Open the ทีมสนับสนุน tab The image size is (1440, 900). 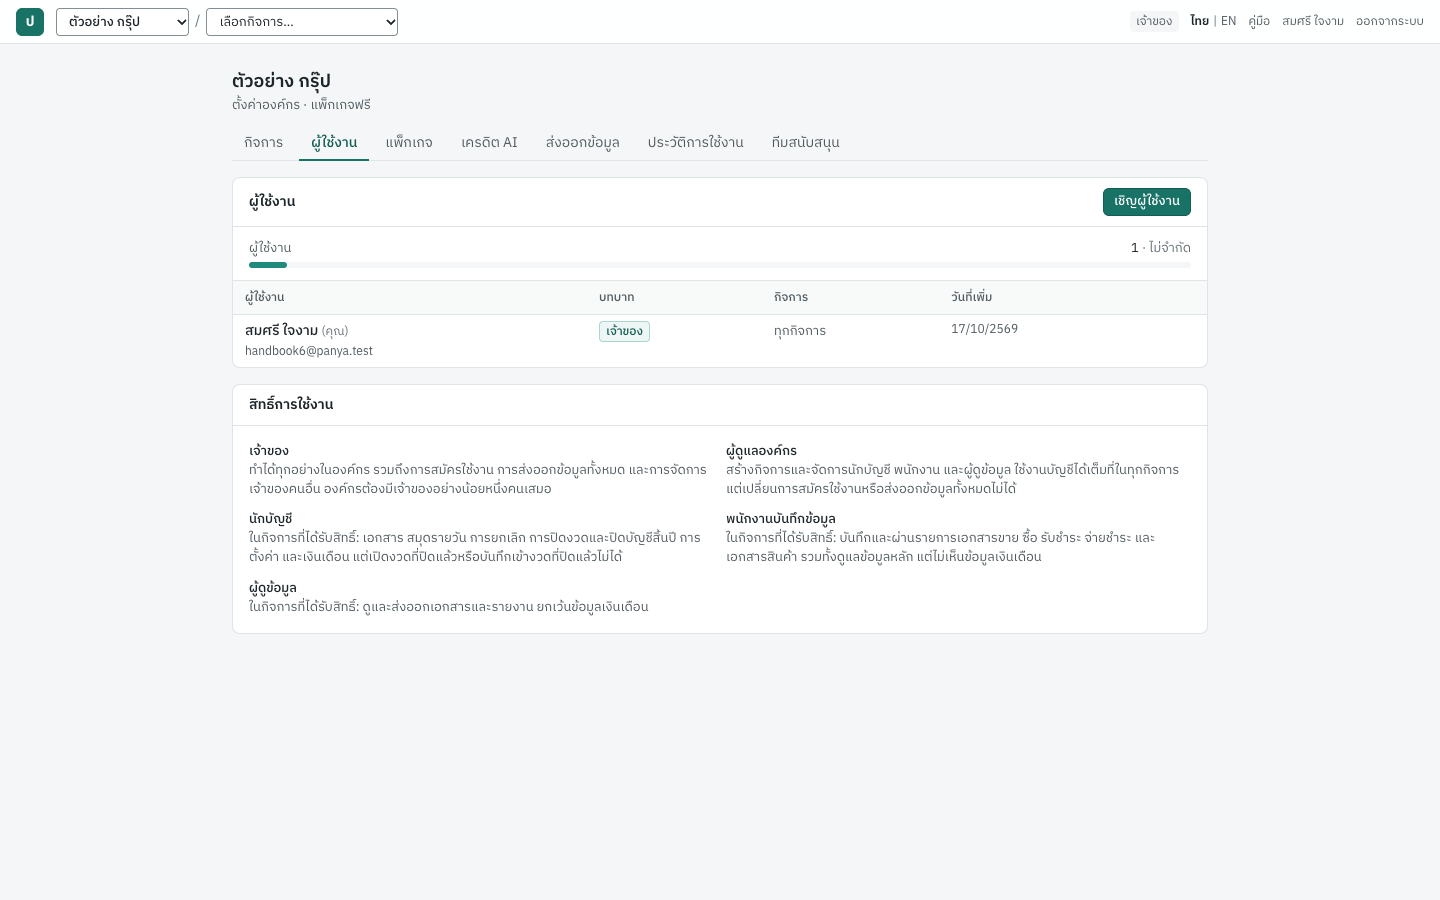click(806, 142)
